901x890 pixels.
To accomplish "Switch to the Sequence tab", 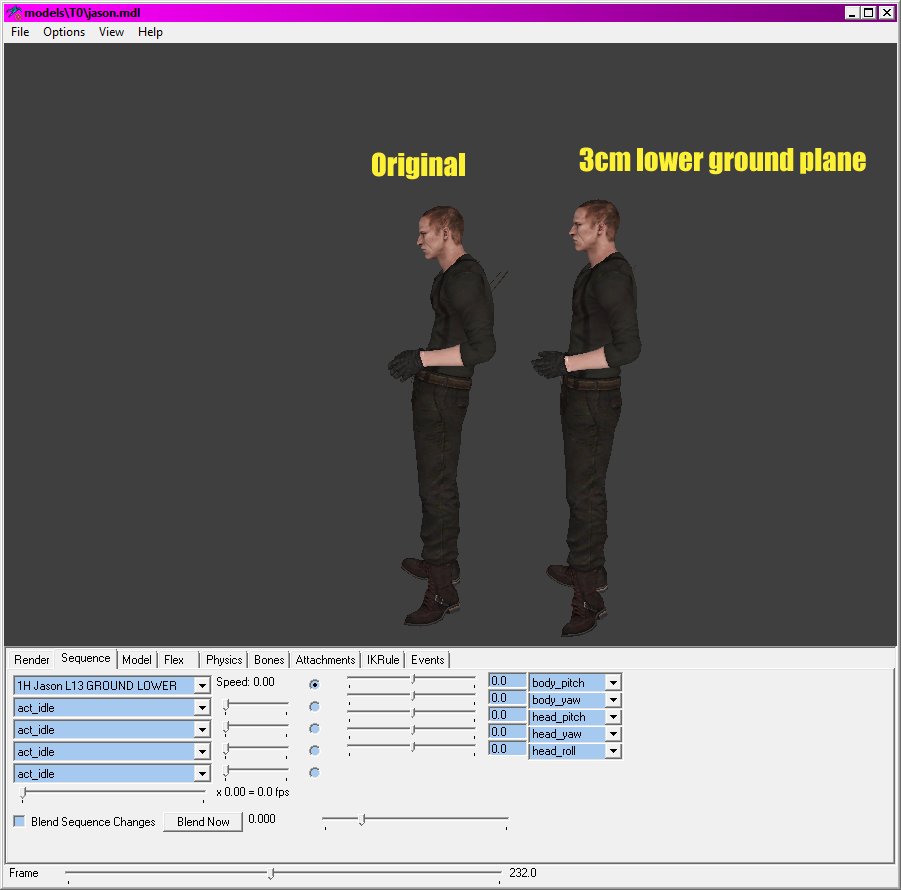I will point(86,658).
